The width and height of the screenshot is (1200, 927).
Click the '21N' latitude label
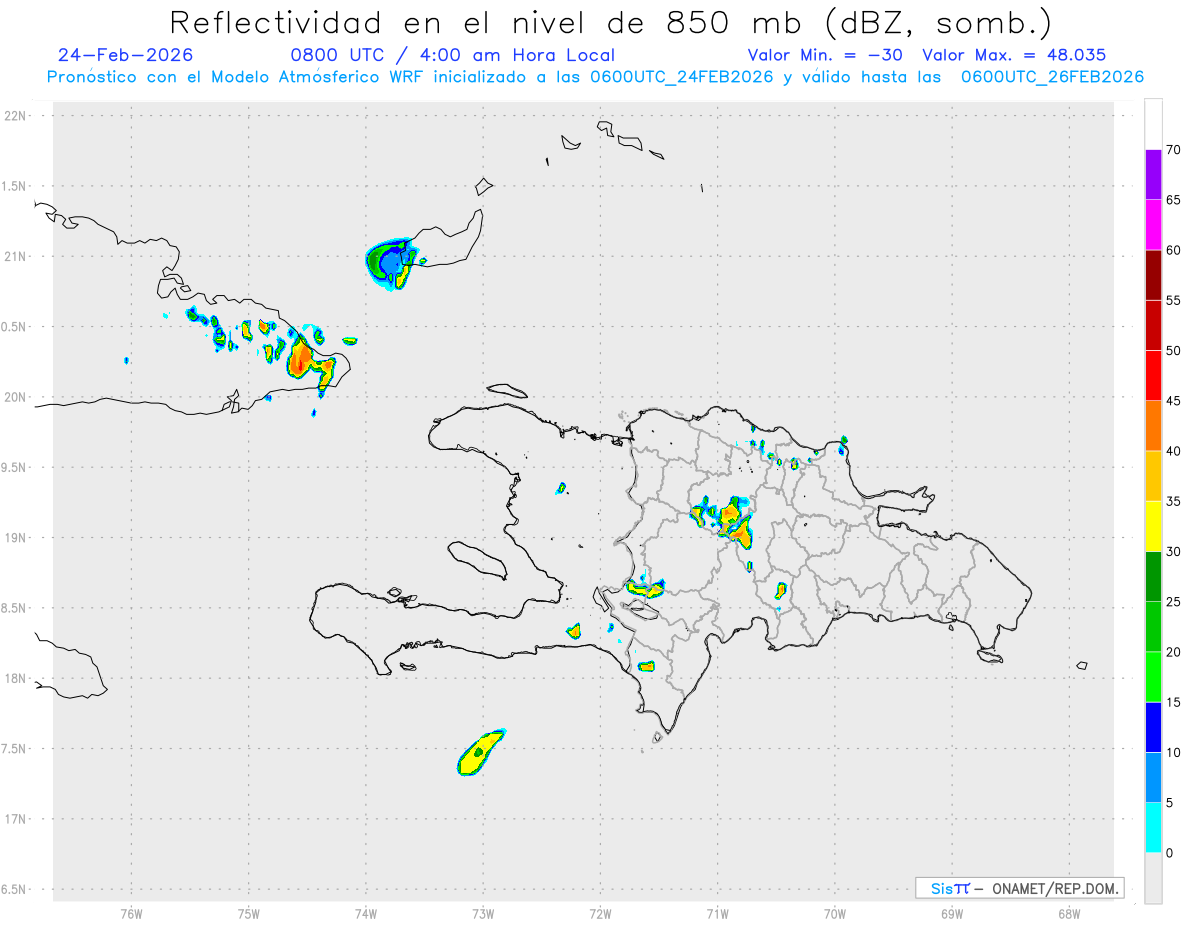(x=17, y=256)
